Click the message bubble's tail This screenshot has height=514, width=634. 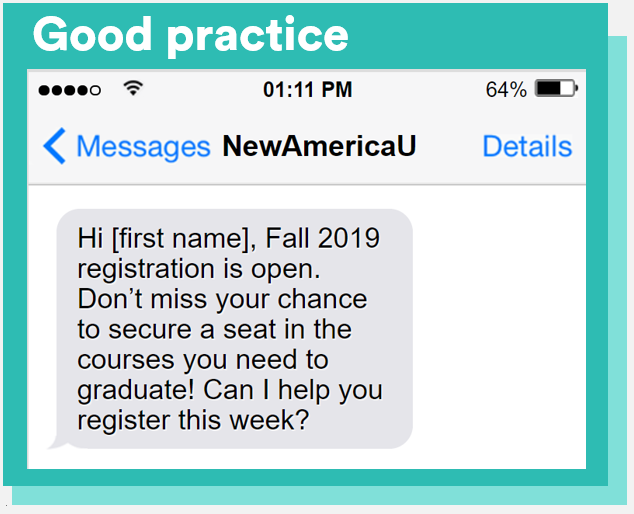[56, 441]
